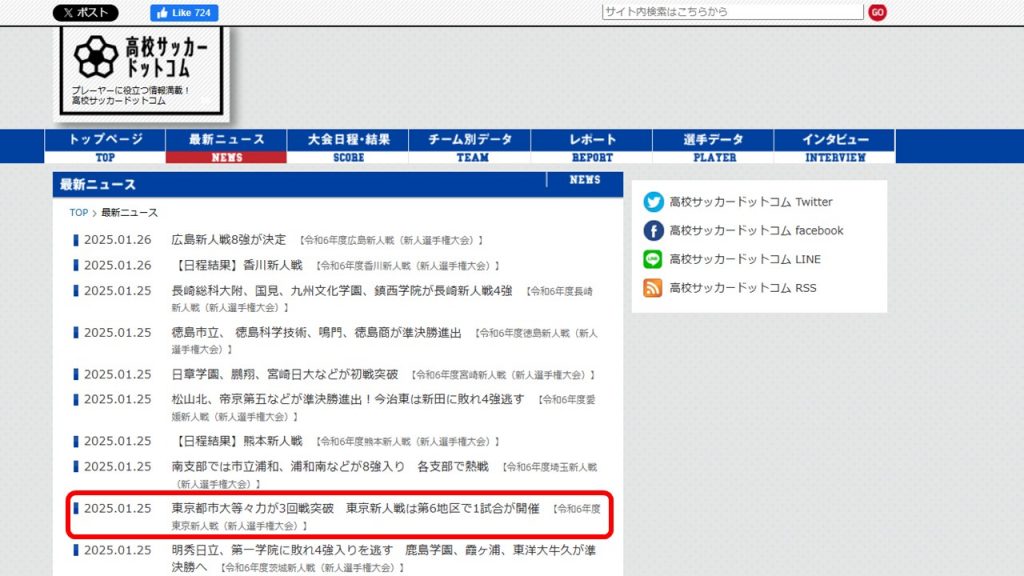Viewport: 1024px width, 576px height.
Task: Click the Twitter bird icon
Action: click(653, 202)
